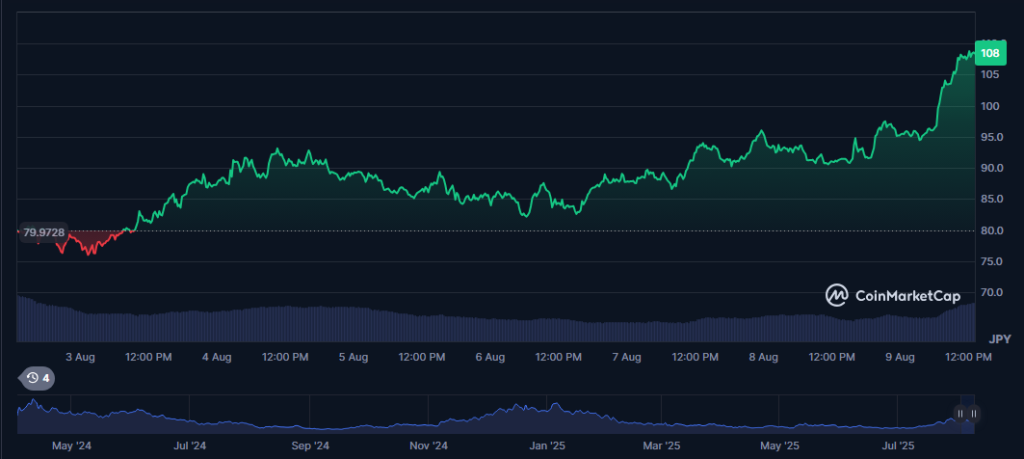Jump navigator to May '24

[71, 446]
